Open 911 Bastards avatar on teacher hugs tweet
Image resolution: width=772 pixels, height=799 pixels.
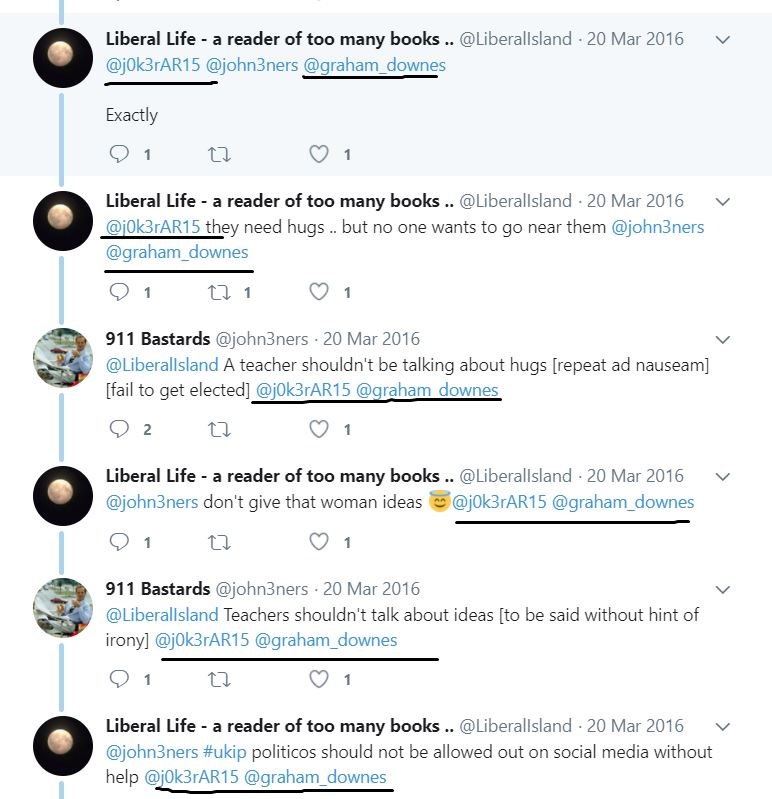[x=63, y=358]
